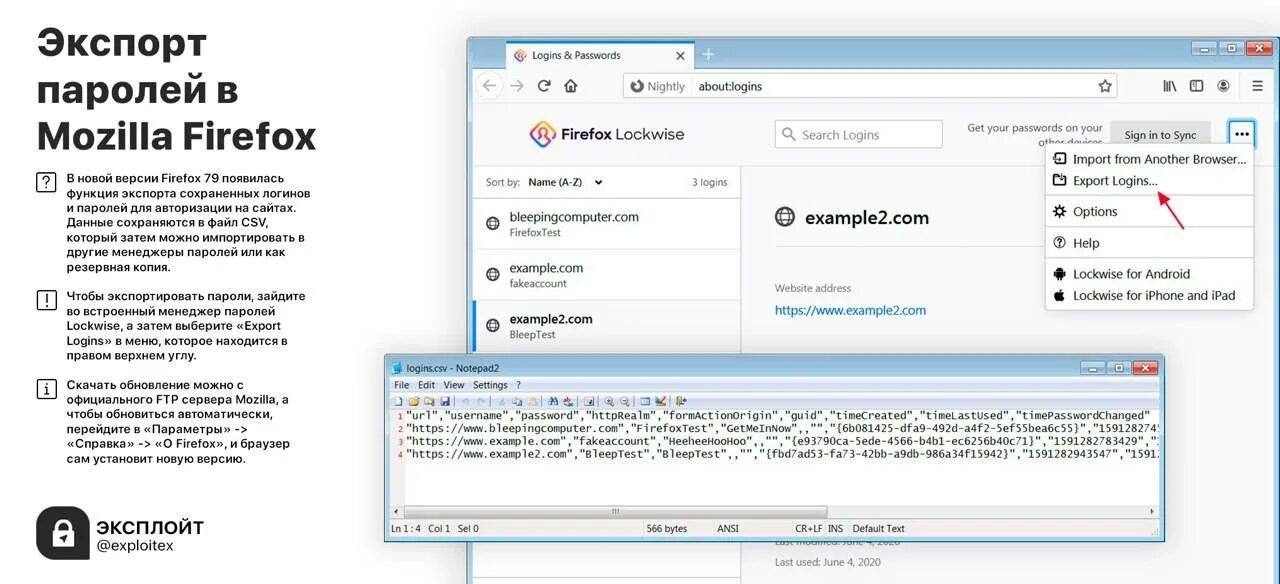Click the example2.com heading in details pane
This screenshot has height=584, width=1280.
point(866,217)
